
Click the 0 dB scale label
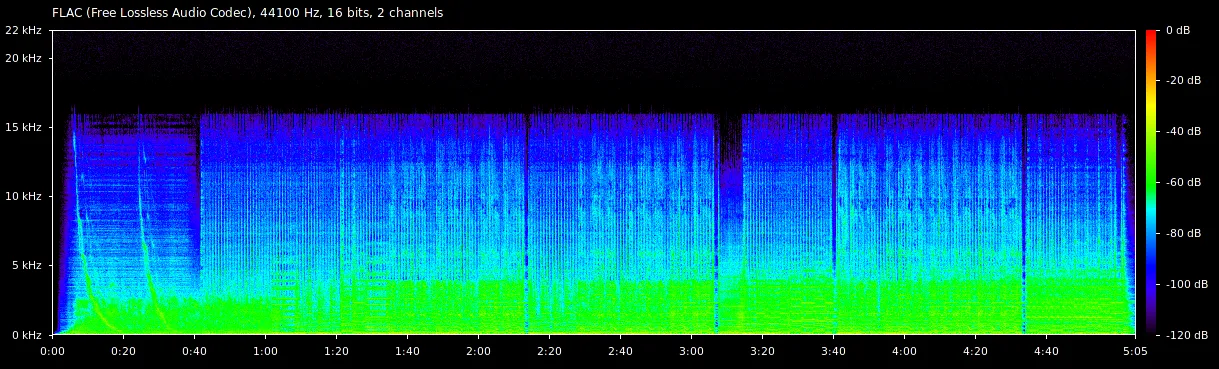1178,31
